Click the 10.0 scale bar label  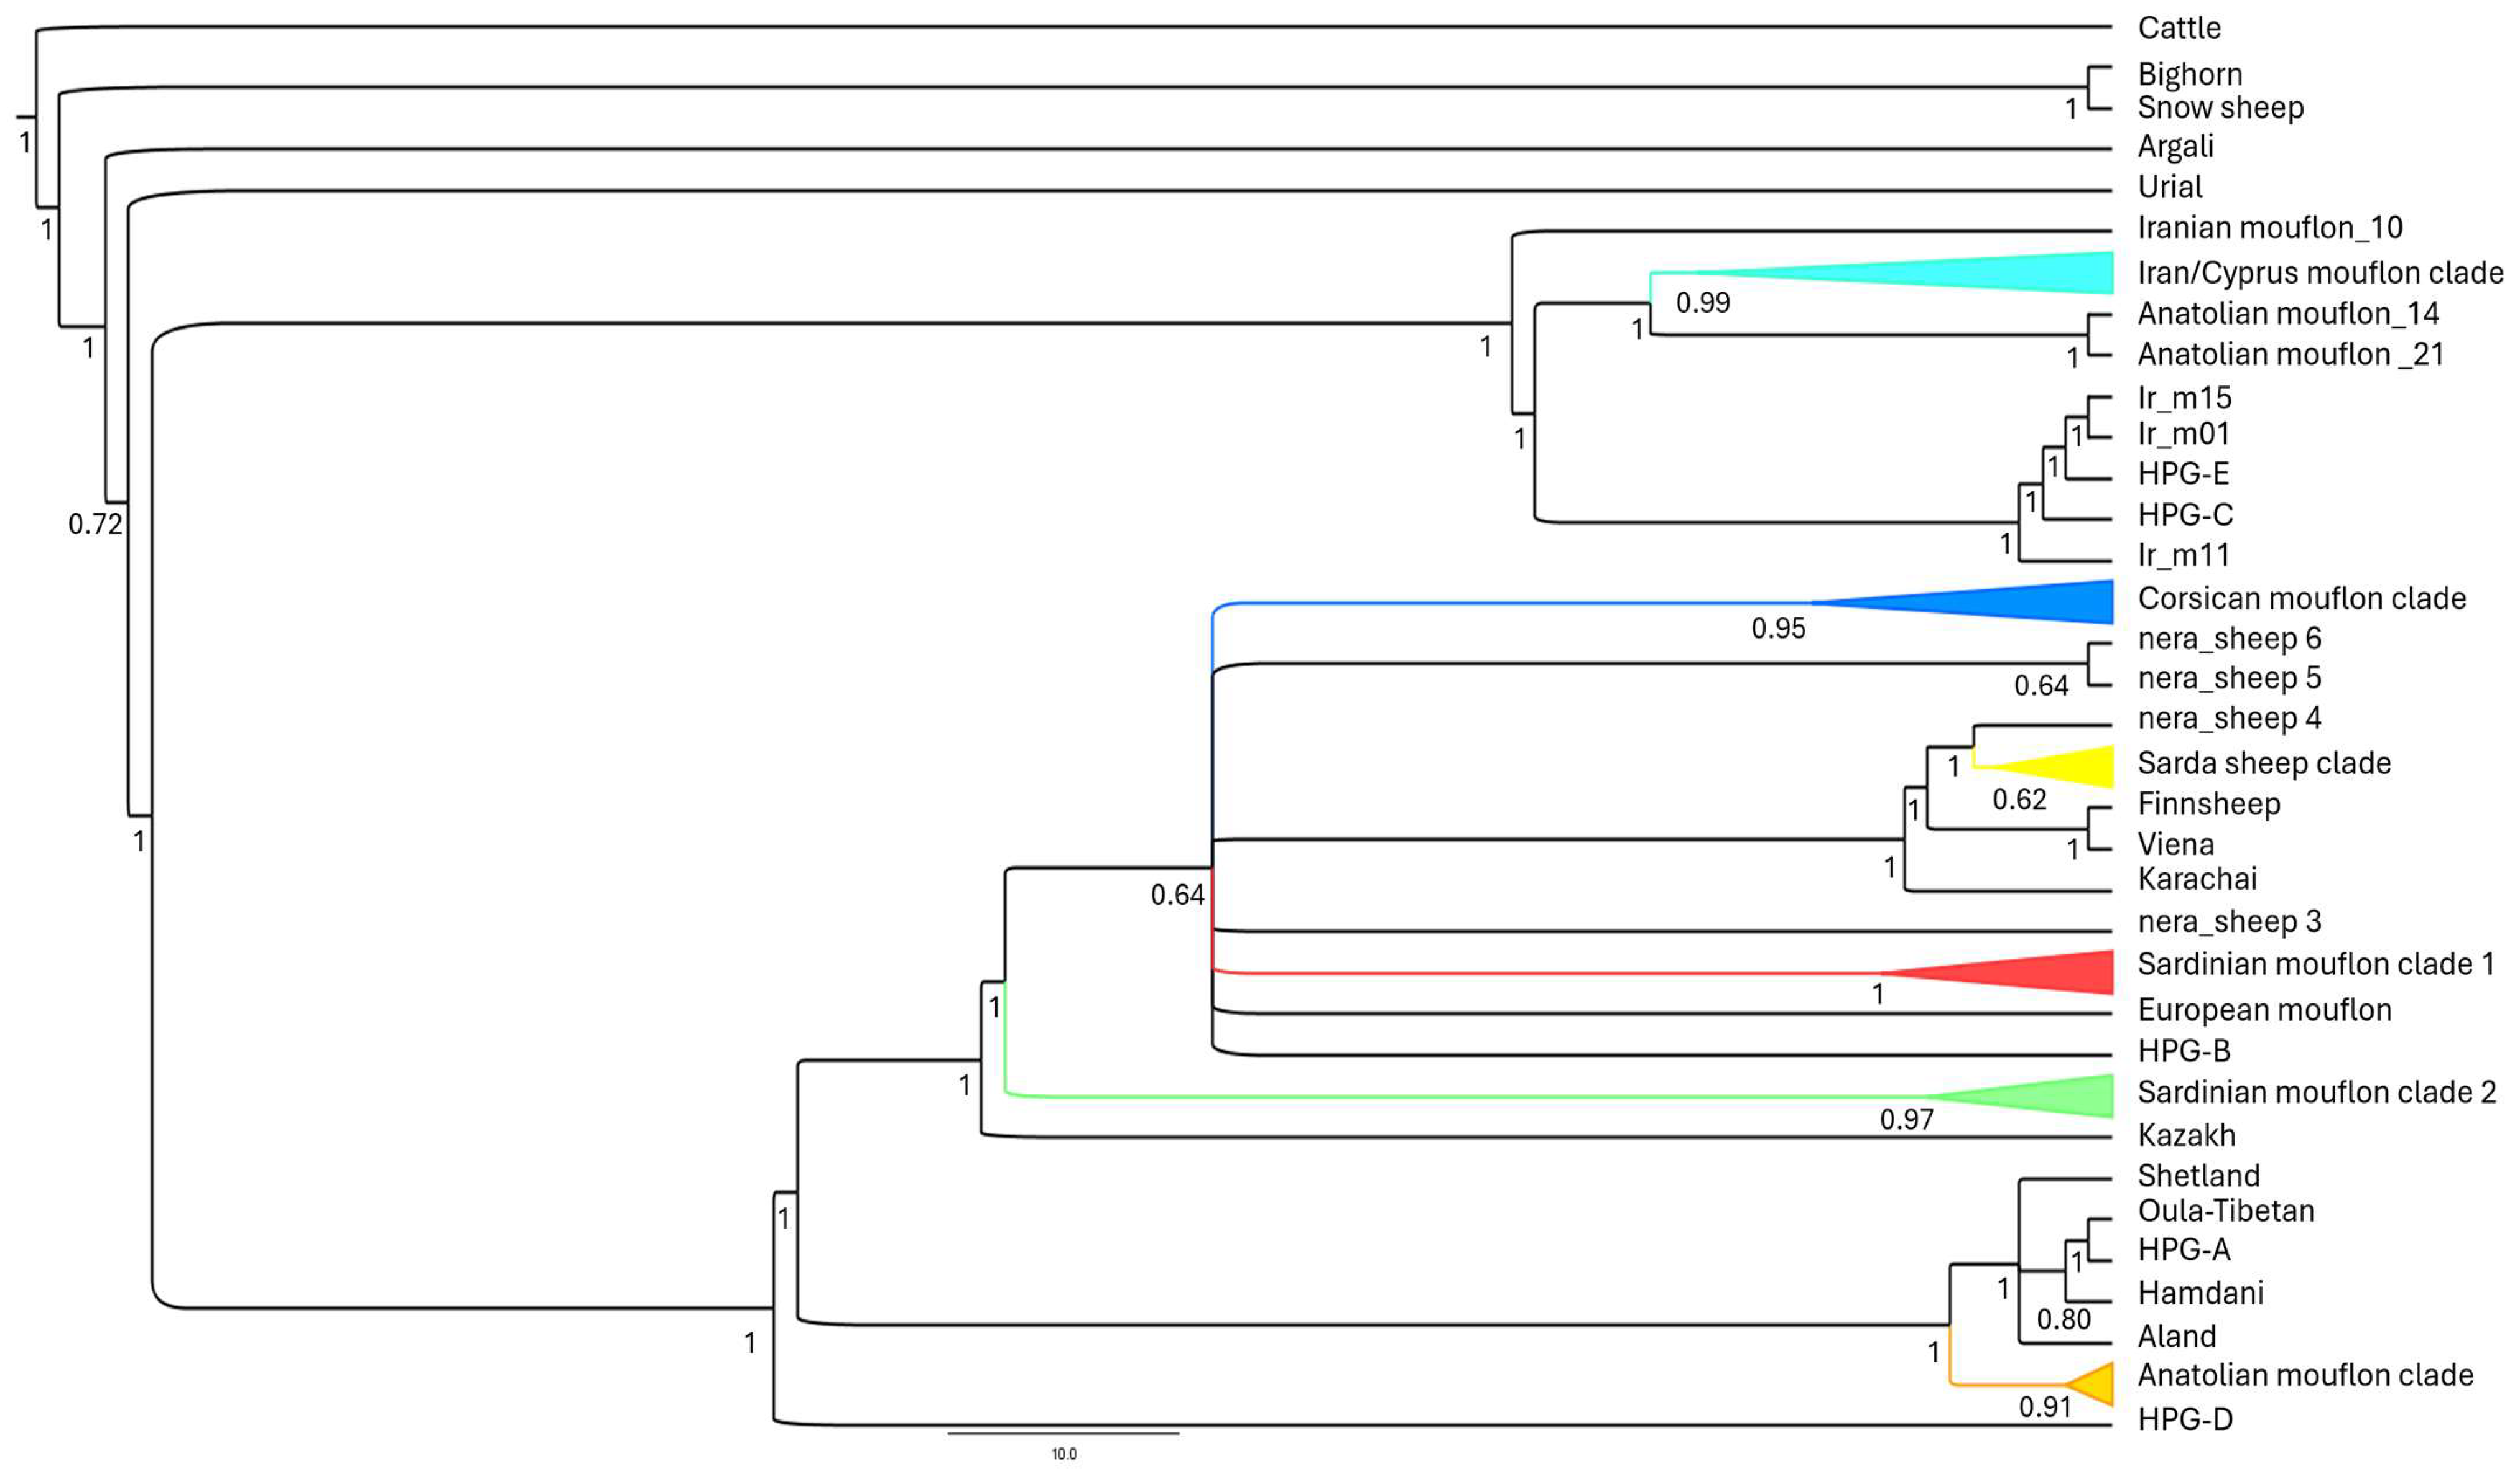[x=1063, y=1454]
